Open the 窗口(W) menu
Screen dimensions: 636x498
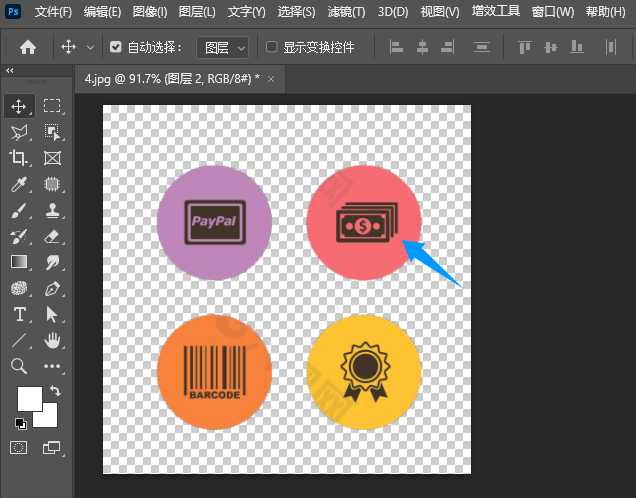pyautogui.click(x=553, y=12)
